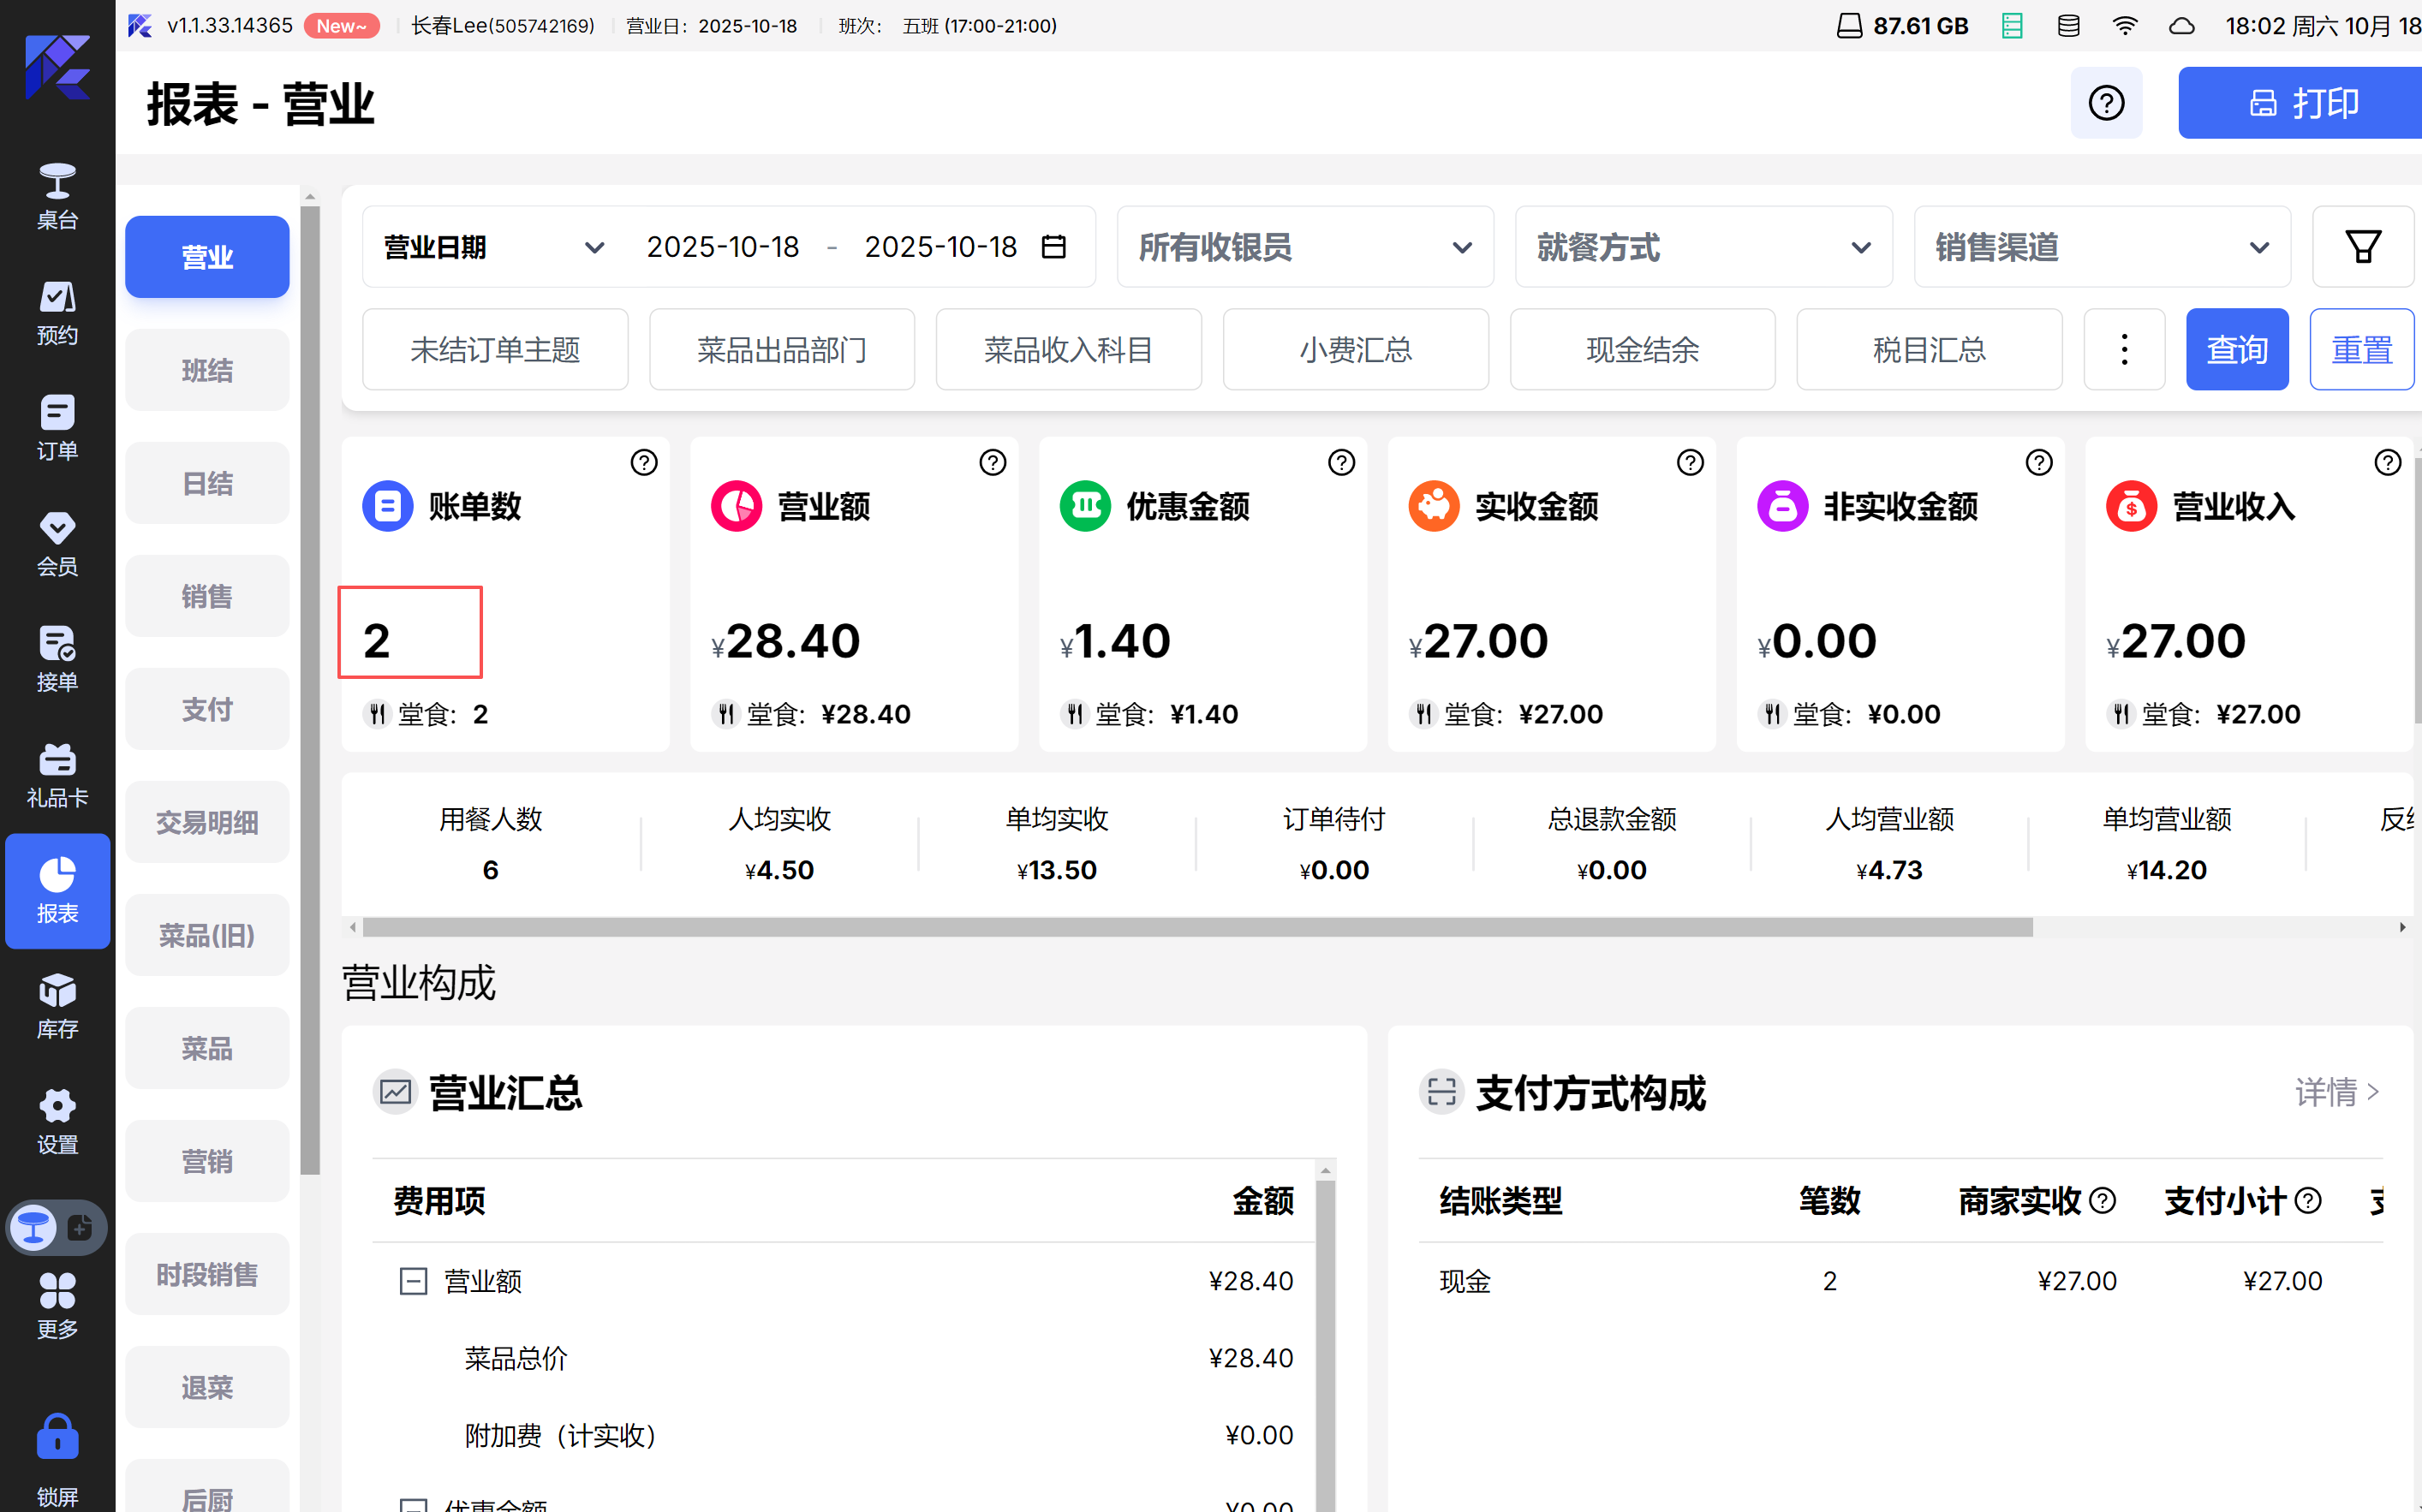Switch to the 班结 report tab
Screen dimensions: 2422x1512
(x=207, y=371)
